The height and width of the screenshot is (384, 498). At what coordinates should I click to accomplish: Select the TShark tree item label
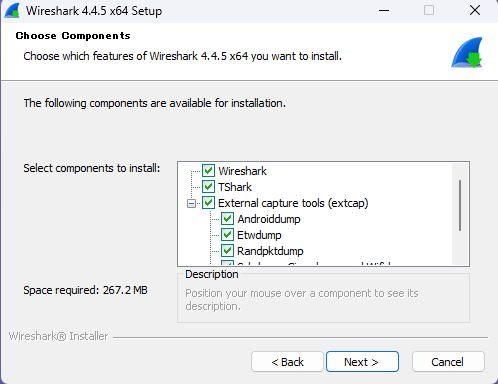[235, 187]
